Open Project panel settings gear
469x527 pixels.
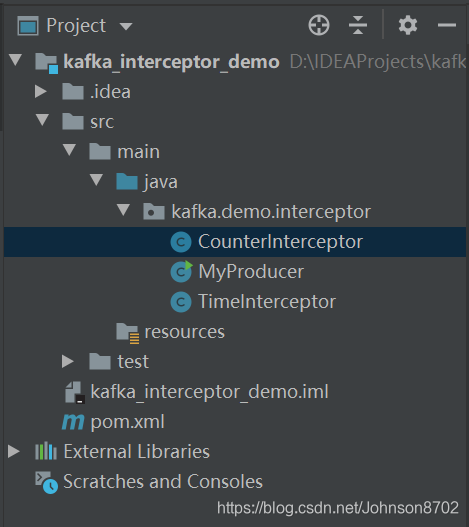tap(408, 25)
